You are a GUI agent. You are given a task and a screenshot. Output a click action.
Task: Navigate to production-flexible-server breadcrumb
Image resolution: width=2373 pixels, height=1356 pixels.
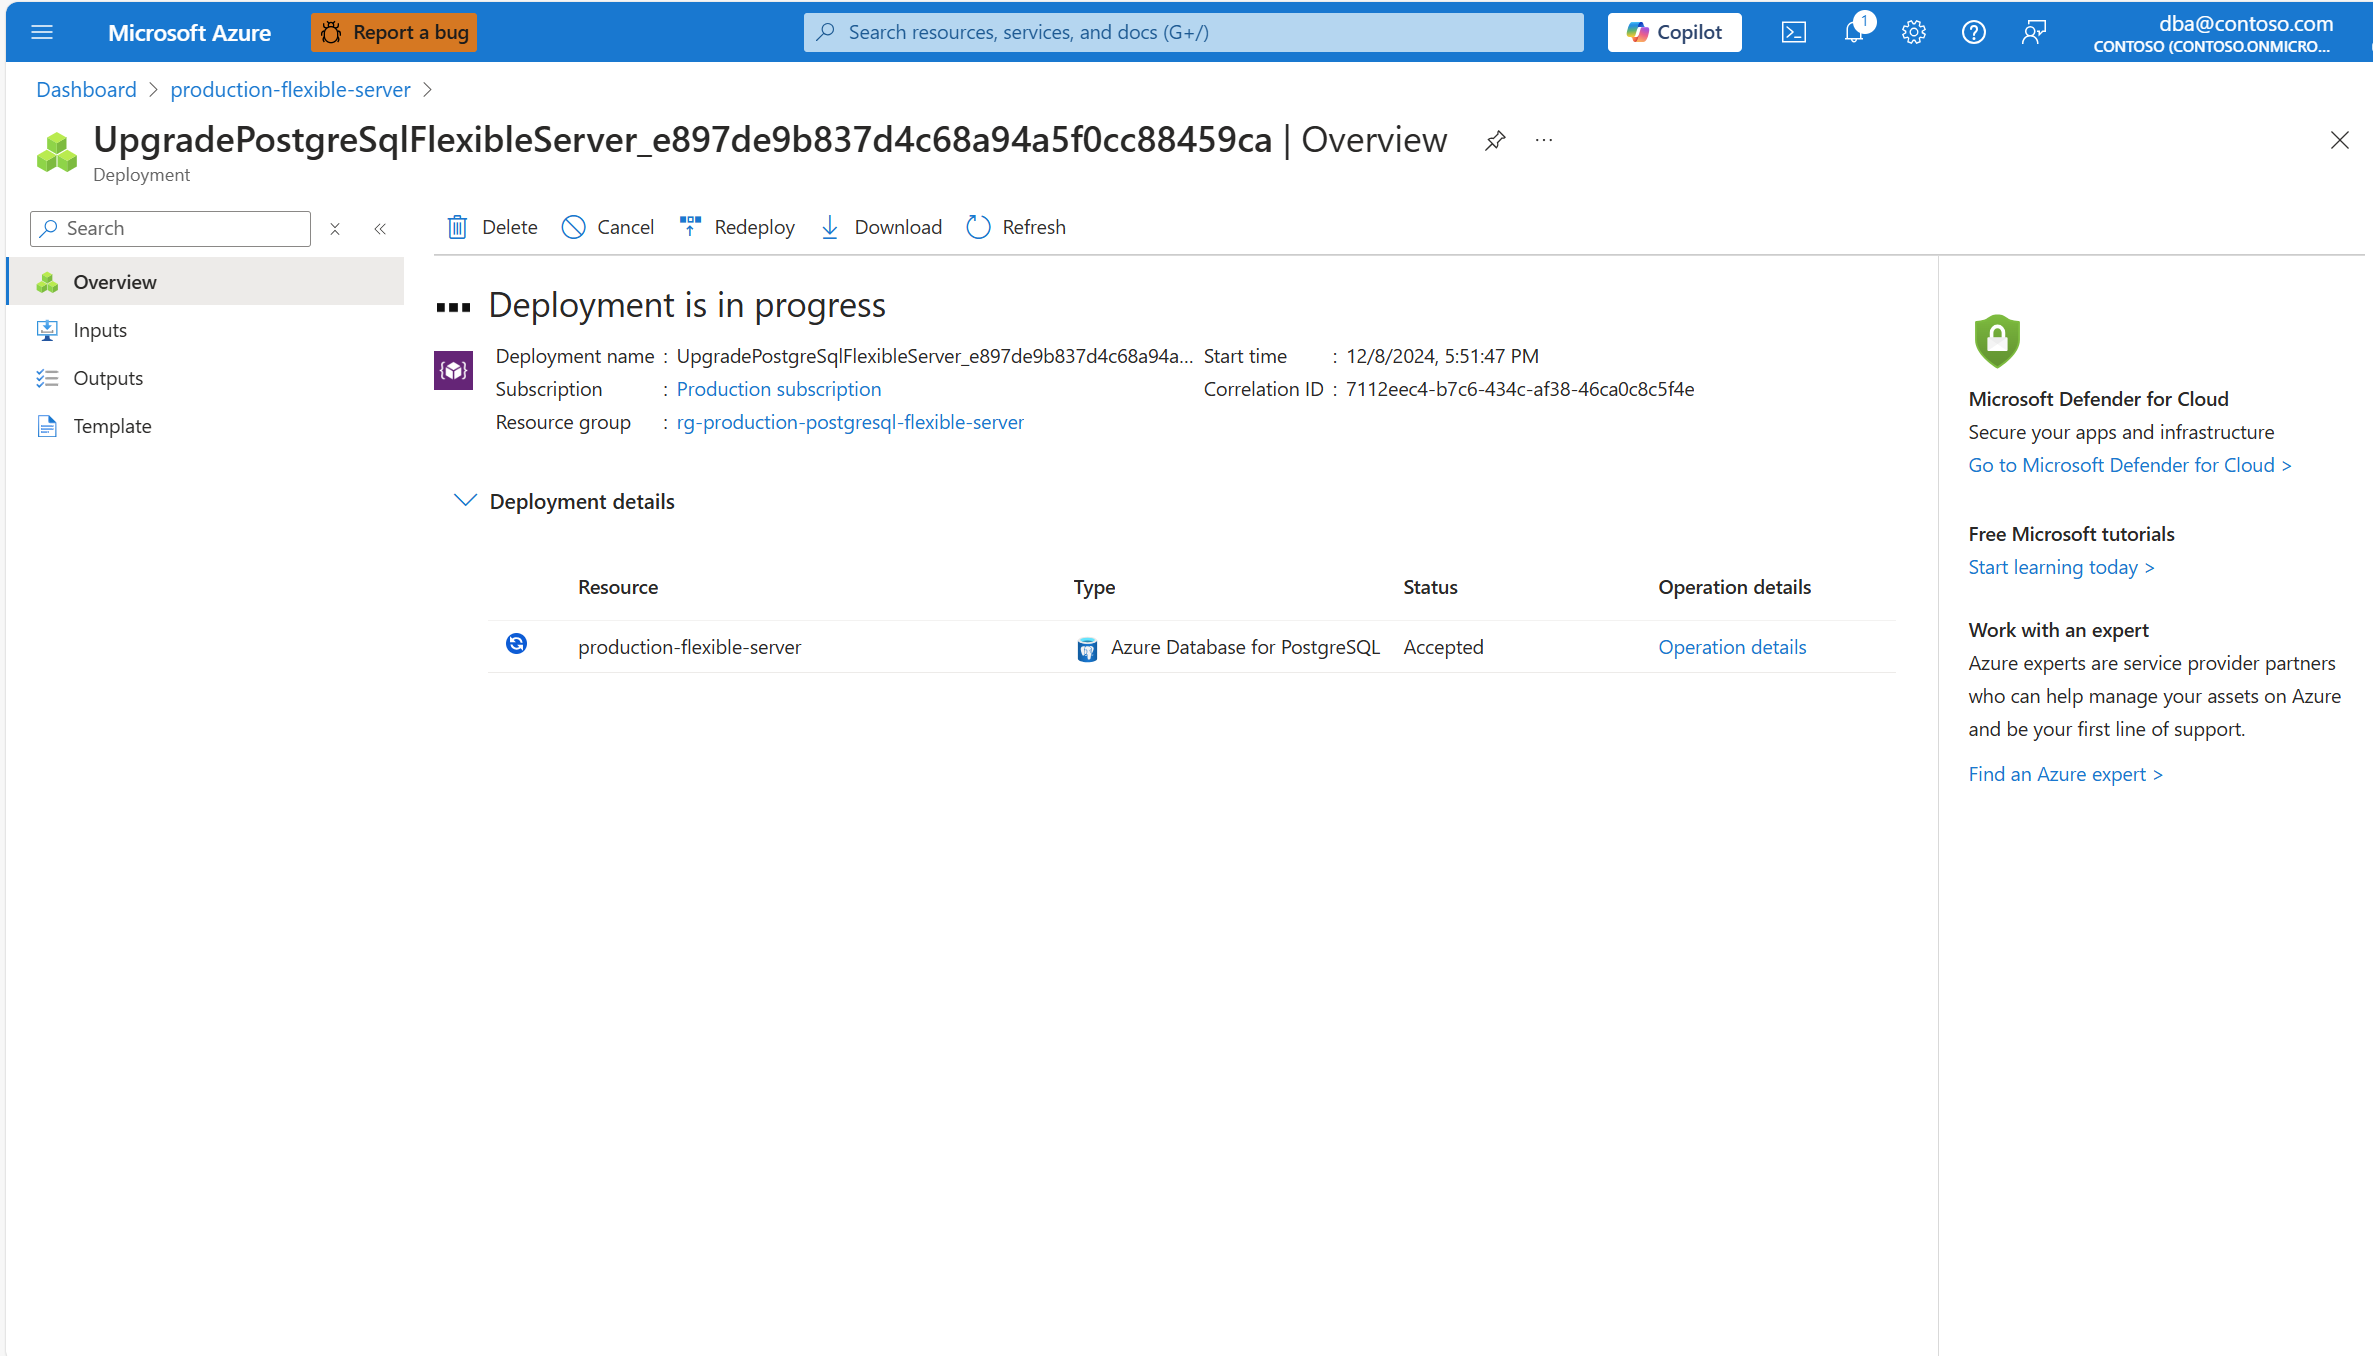[290, 90]
